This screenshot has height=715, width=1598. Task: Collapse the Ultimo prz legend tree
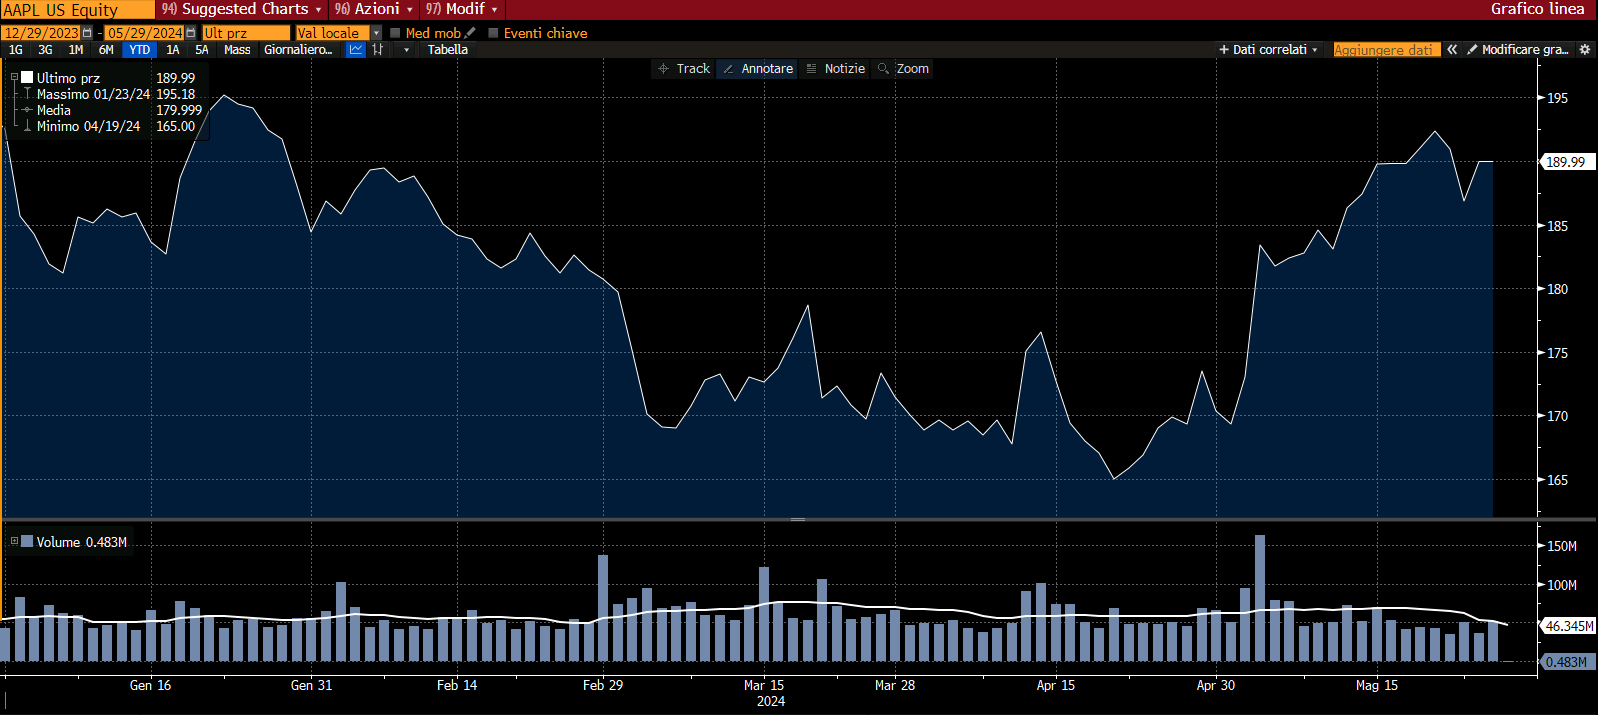pos(14,77)
